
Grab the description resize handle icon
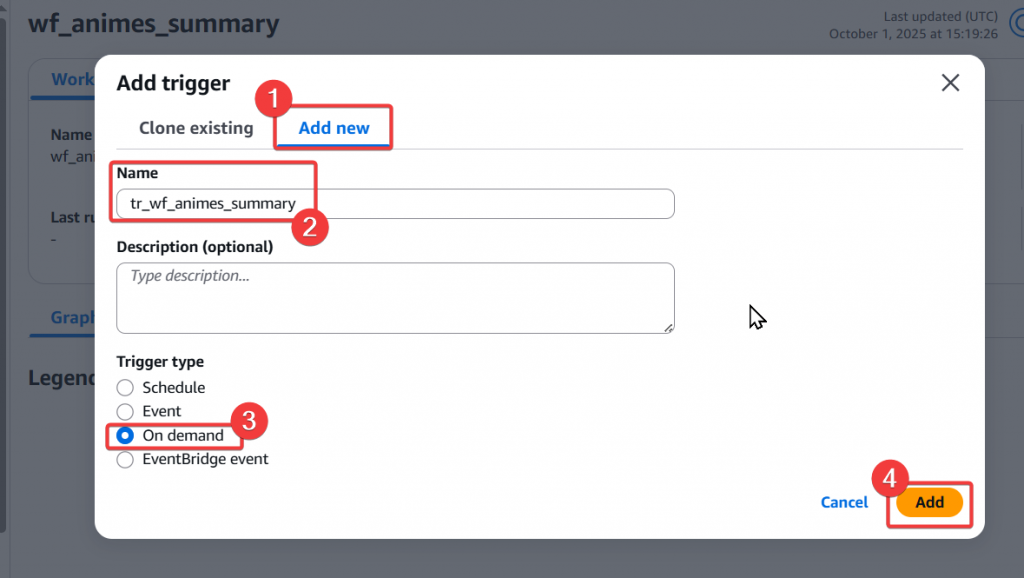point(668,328)
